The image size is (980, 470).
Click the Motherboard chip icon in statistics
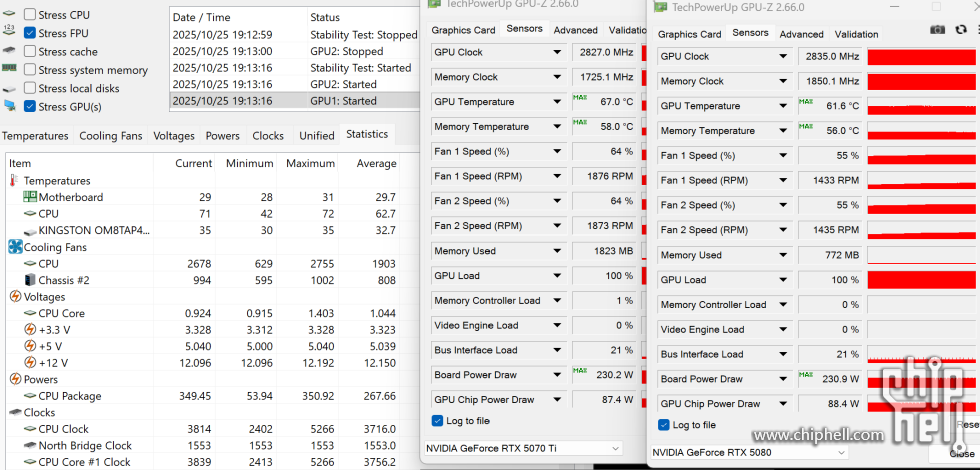click(x=30, y=197)
